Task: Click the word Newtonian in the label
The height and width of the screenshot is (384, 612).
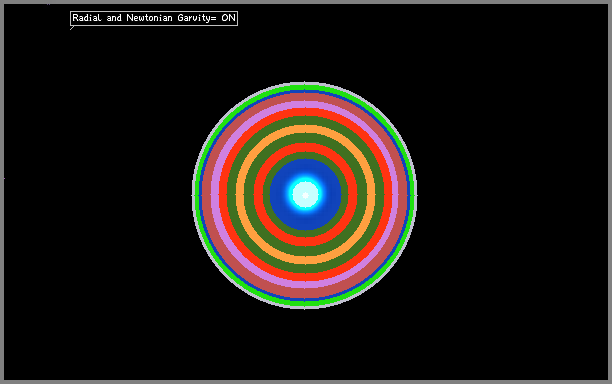Action: [x=149, y=18]
